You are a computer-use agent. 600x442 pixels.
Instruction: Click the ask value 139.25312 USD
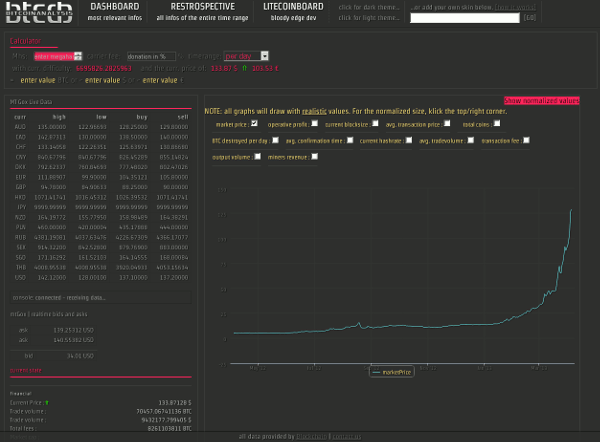point(73,330)
